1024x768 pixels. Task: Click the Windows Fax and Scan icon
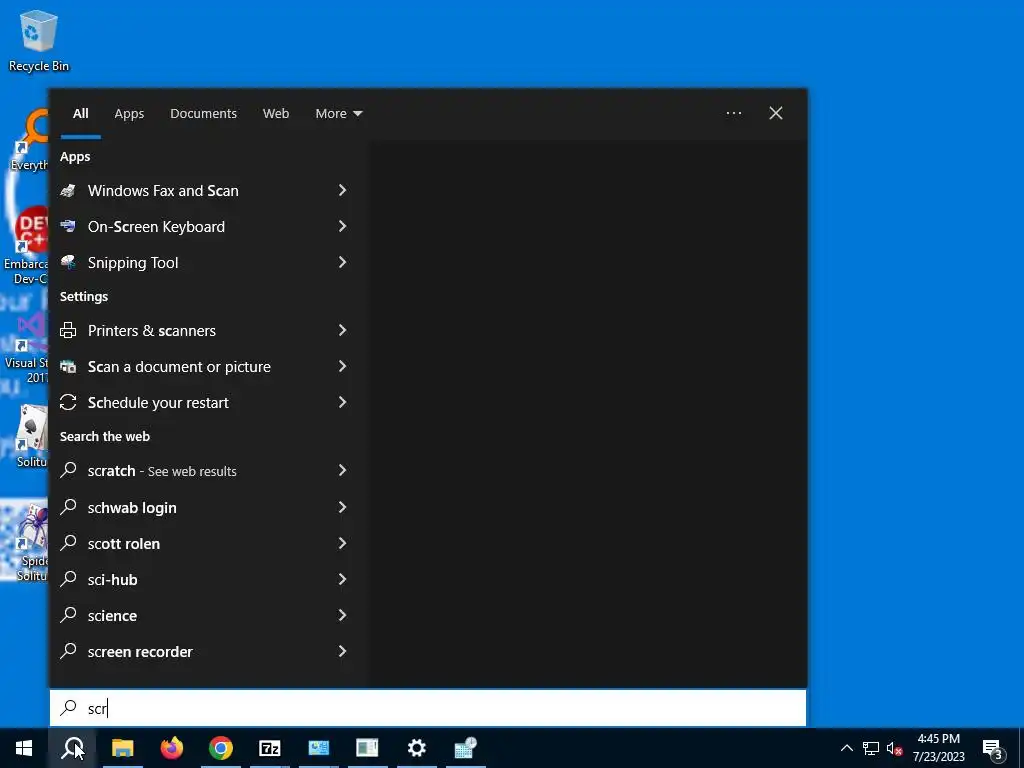pyautogui.click(x=68, y=191)
